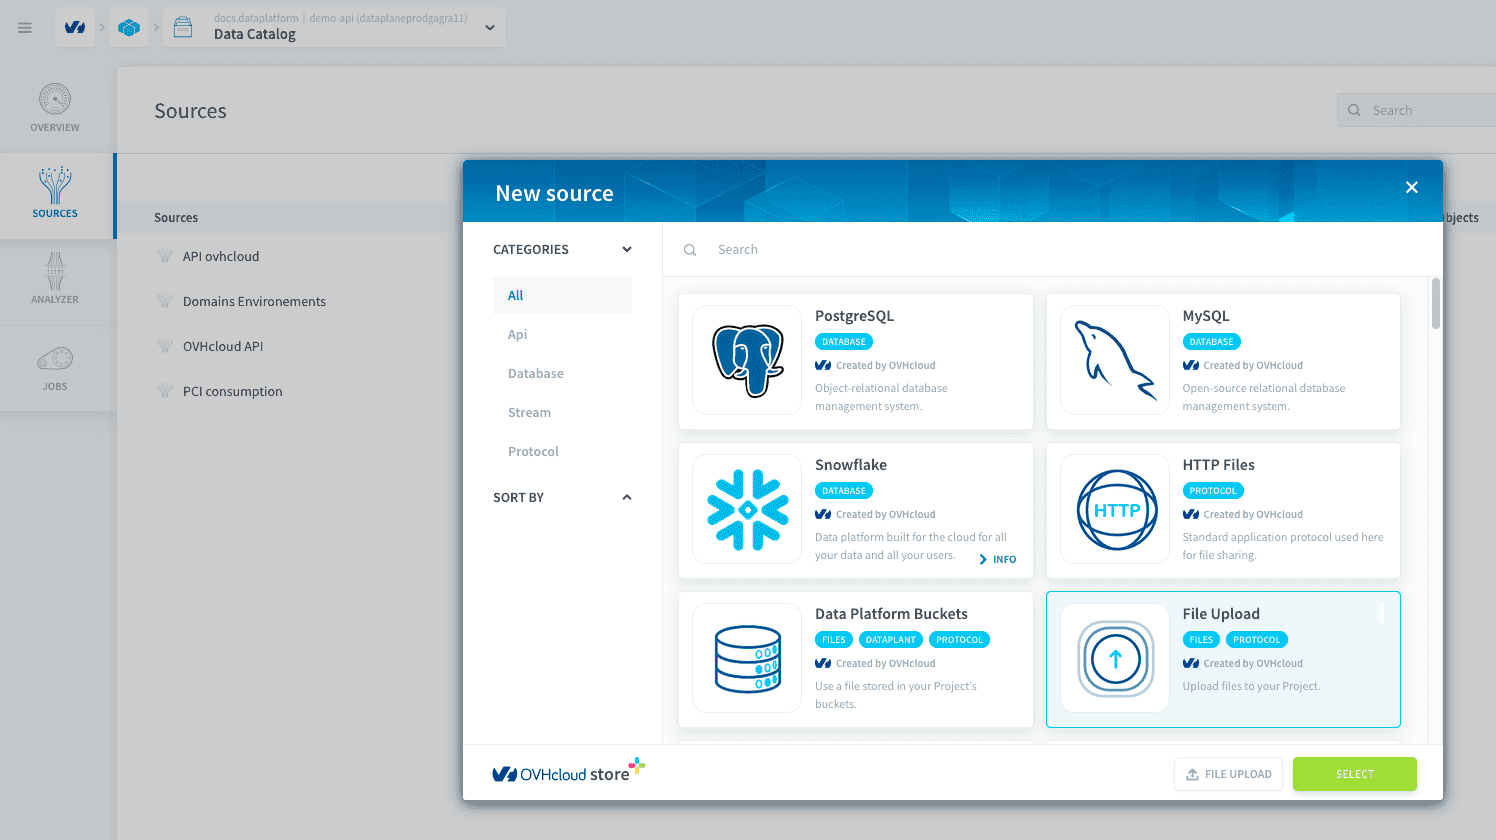This screenshot has width=1496, height=840.
Task: Click the icon beside API ovhcloud
Action: [165, 256]
